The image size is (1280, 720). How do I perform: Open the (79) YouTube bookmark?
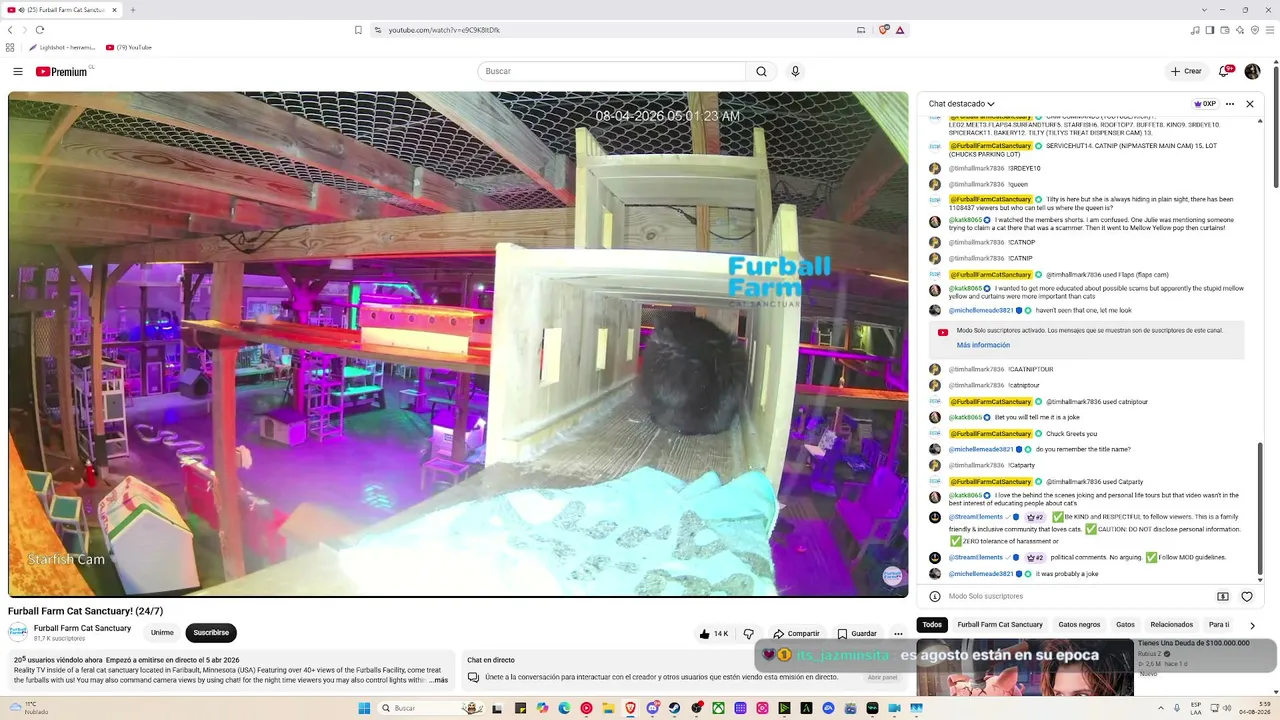pyautogui.click(x=129, y=47)
